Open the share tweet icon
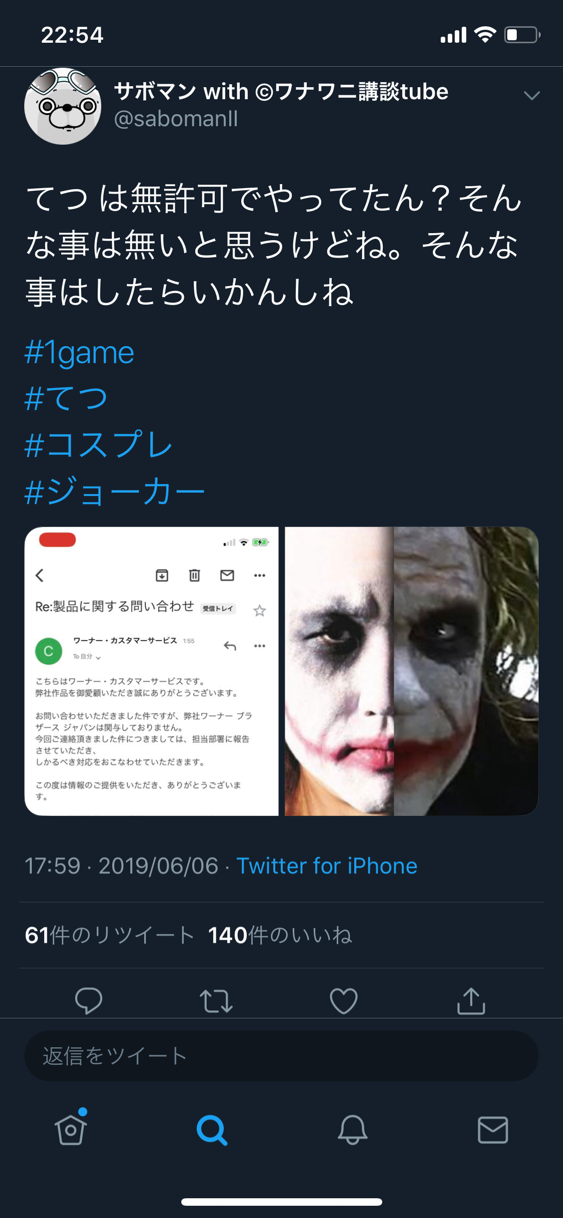 tap(471, 1000)
